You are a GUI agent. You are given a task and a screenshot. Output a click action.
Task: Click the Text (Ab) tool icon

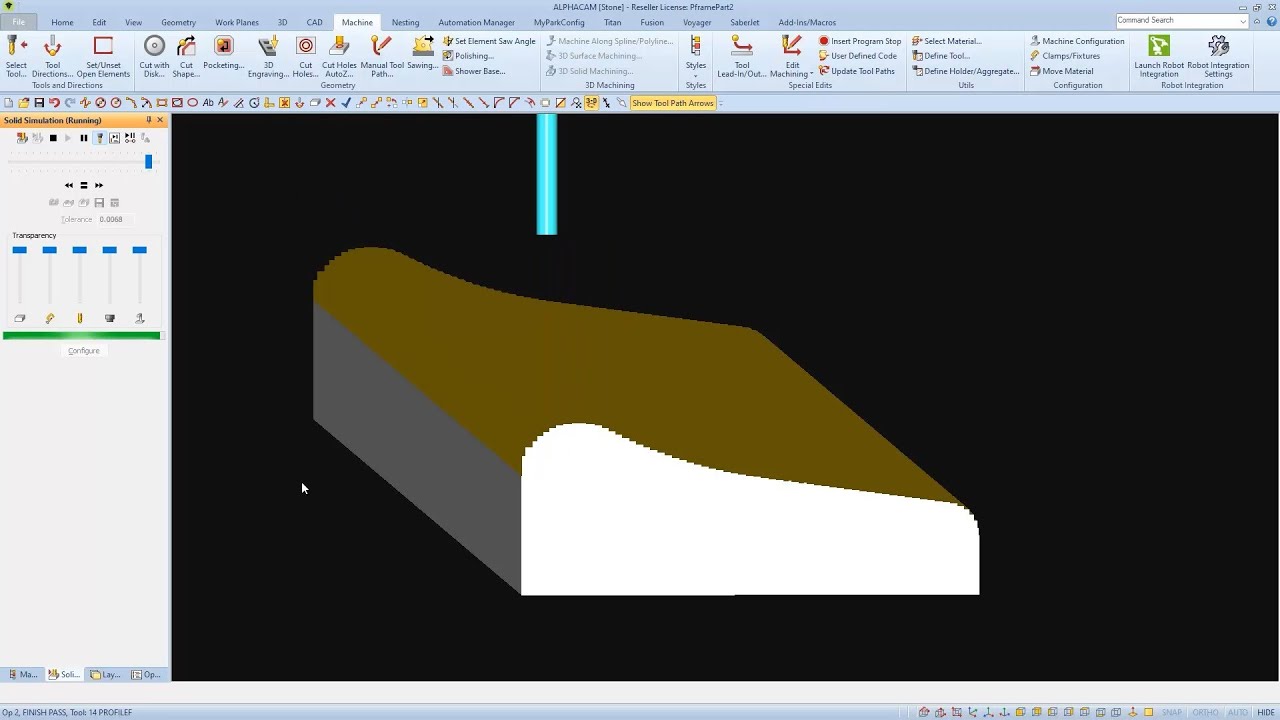point(208,103)
